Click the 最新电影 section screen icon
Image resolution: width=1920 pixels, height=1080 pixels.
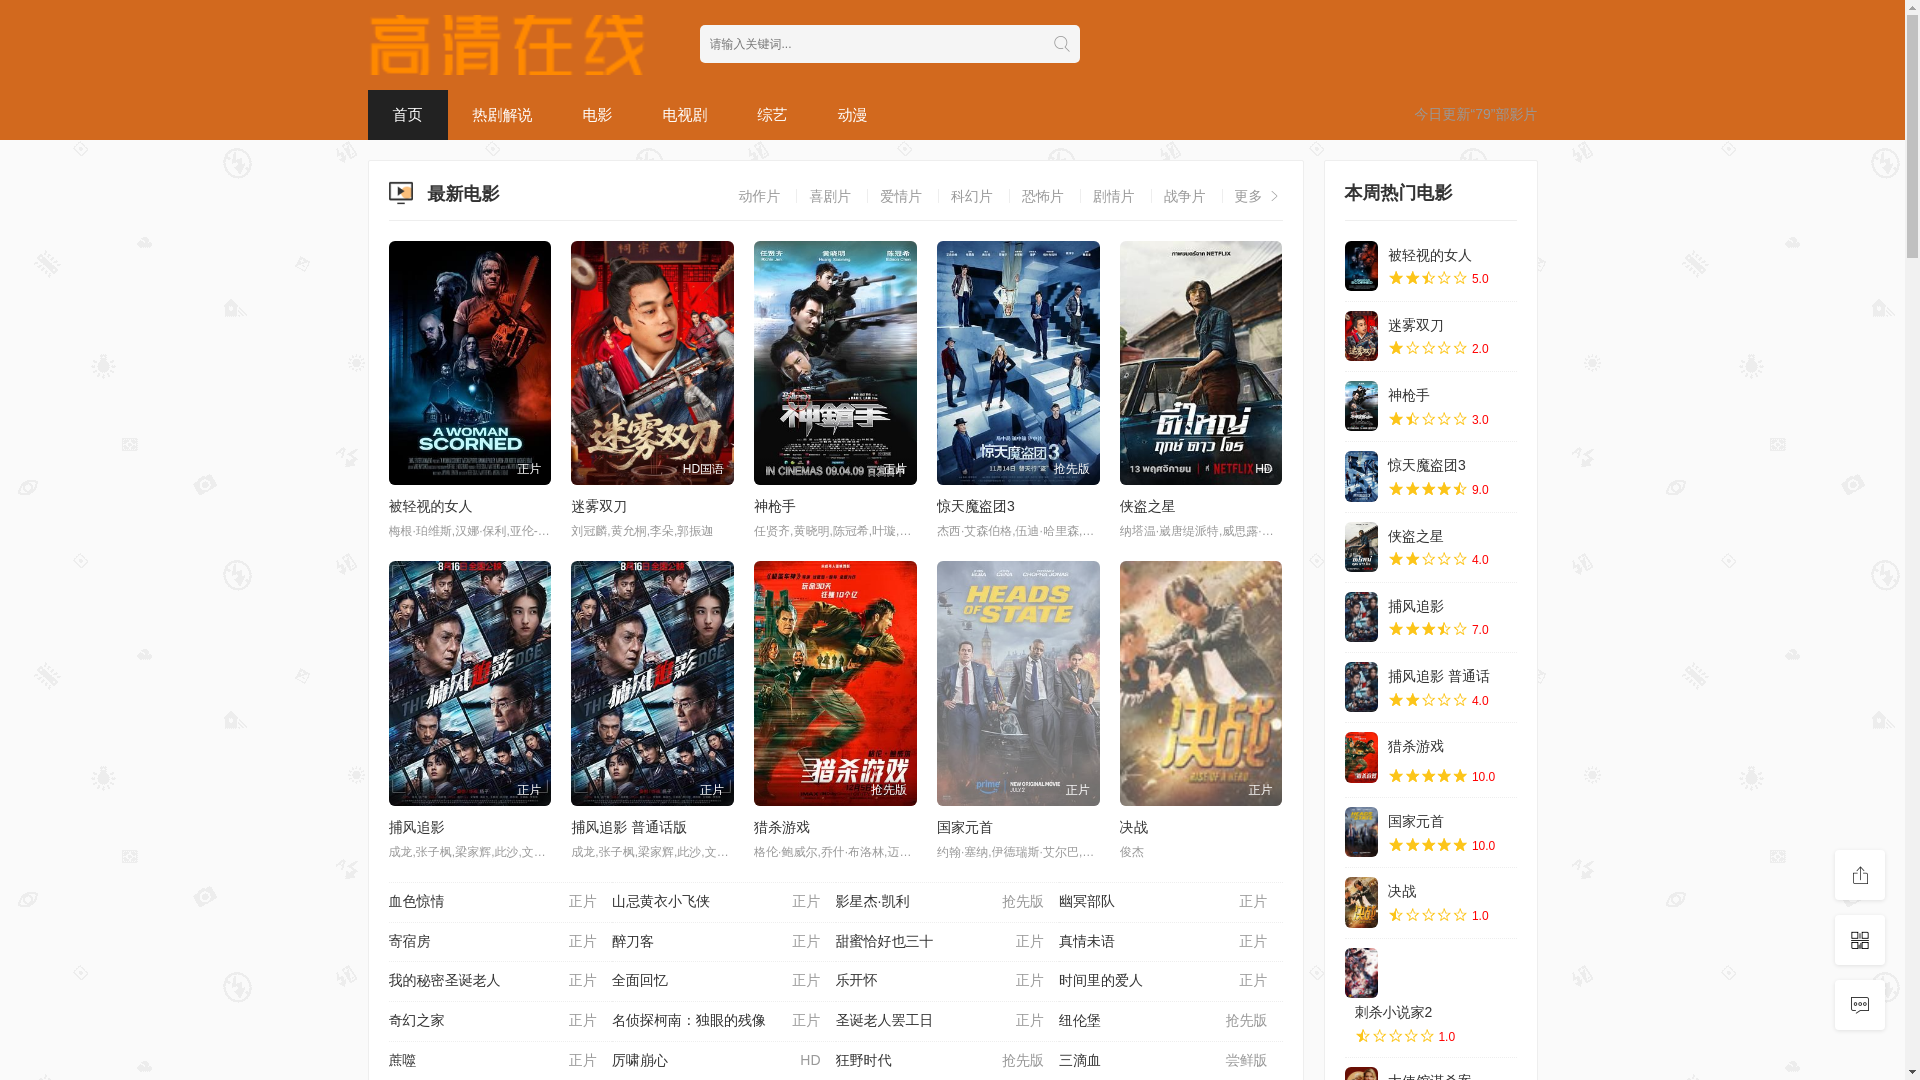click(401, 193)
